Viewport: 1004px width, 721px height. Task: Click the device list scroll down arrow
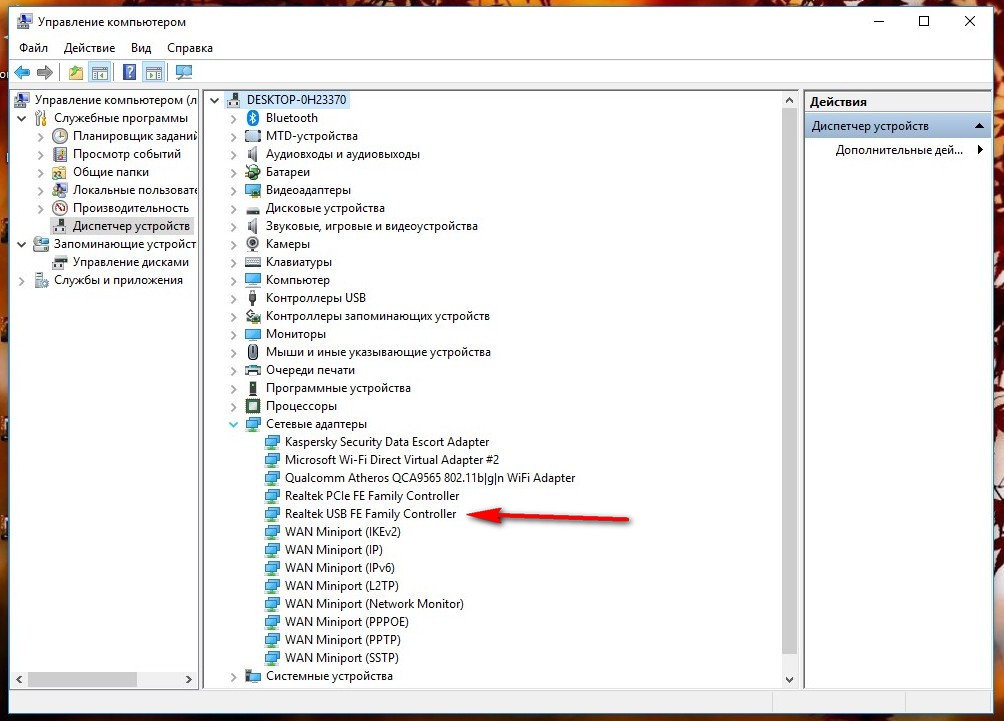(x=789, y=680)
